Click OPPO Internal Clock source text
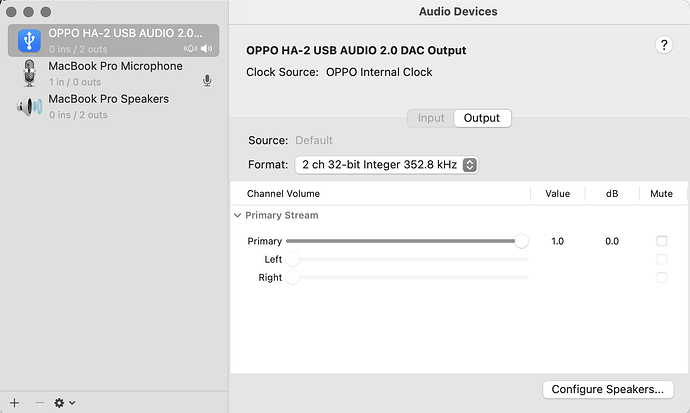This screenshot has width=690, height=413. [x=379, y=72]
